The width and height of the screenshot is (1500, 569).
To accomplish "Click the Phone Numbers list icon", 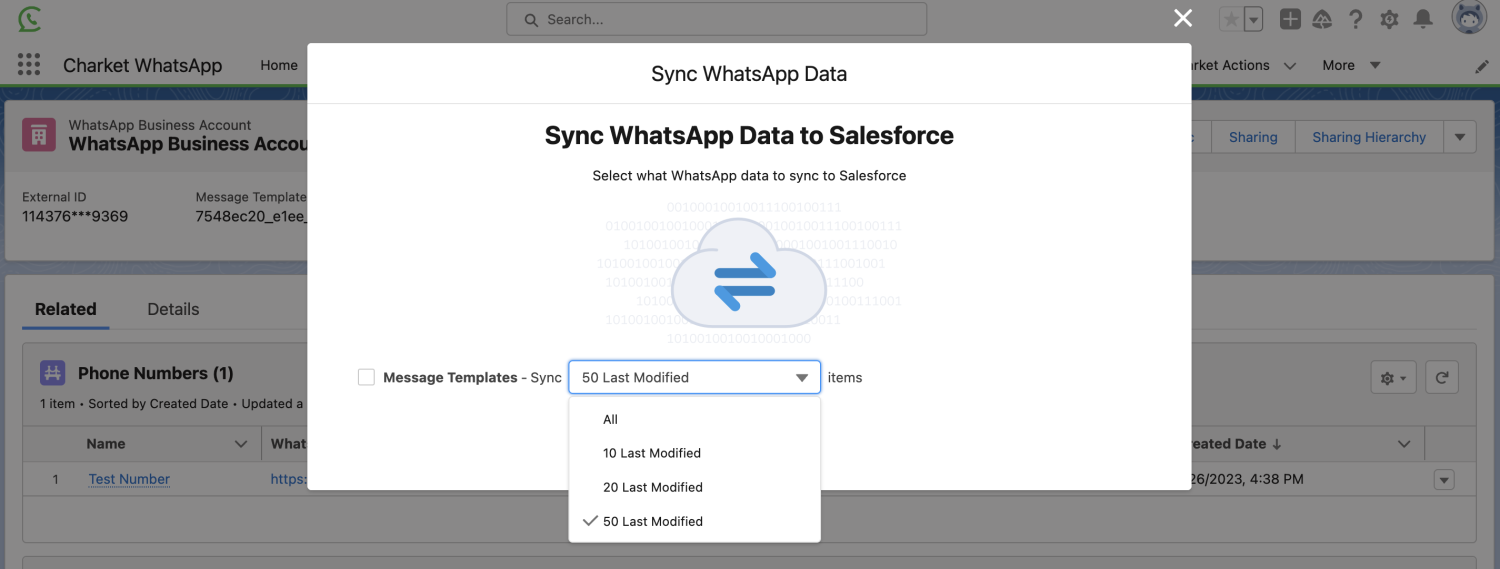I will tap(53, 373).
